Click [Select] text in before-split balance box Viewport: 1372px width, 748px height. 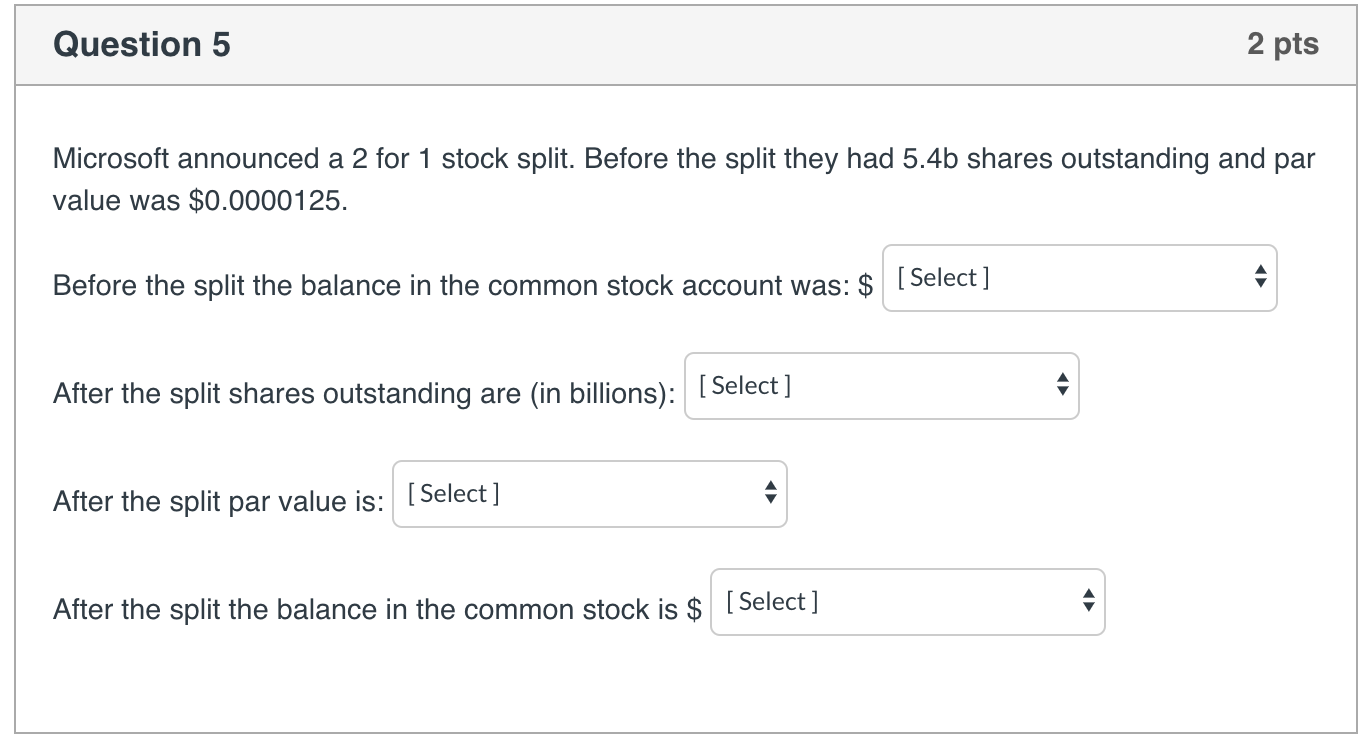coord(944,277)
